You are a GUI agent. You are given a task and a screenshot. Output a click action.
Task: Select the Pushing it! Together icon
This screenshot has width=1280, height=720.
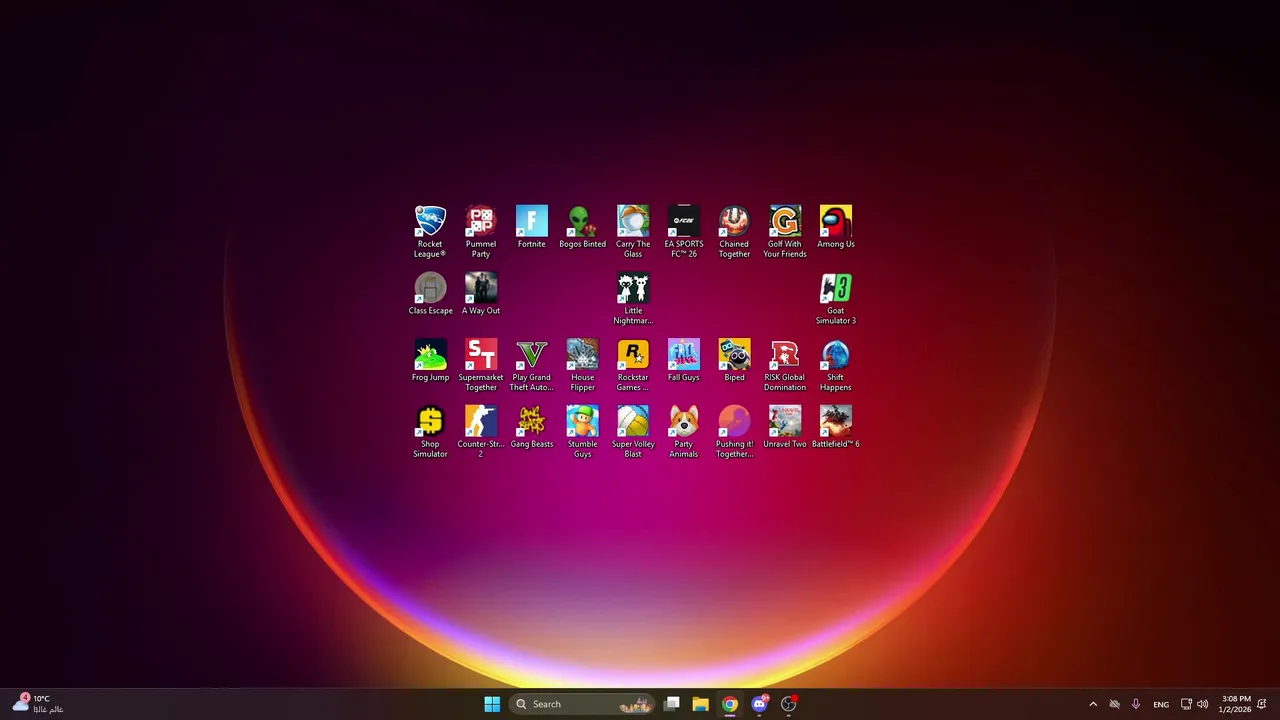734,432
